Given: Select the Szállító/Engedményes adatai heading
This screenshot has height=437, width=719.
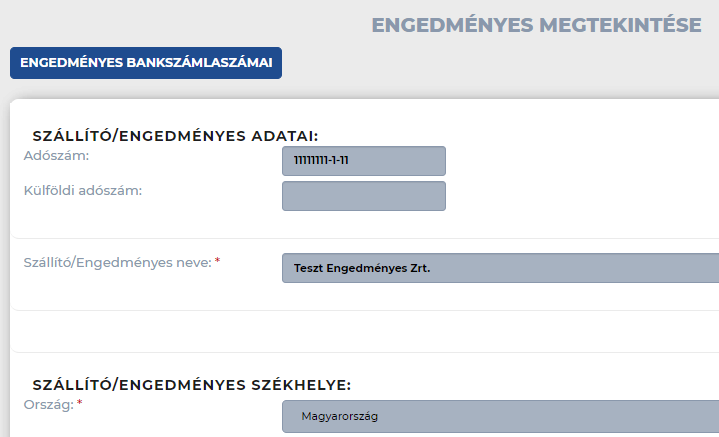Looking at the screenshot, I should (175, 136).
